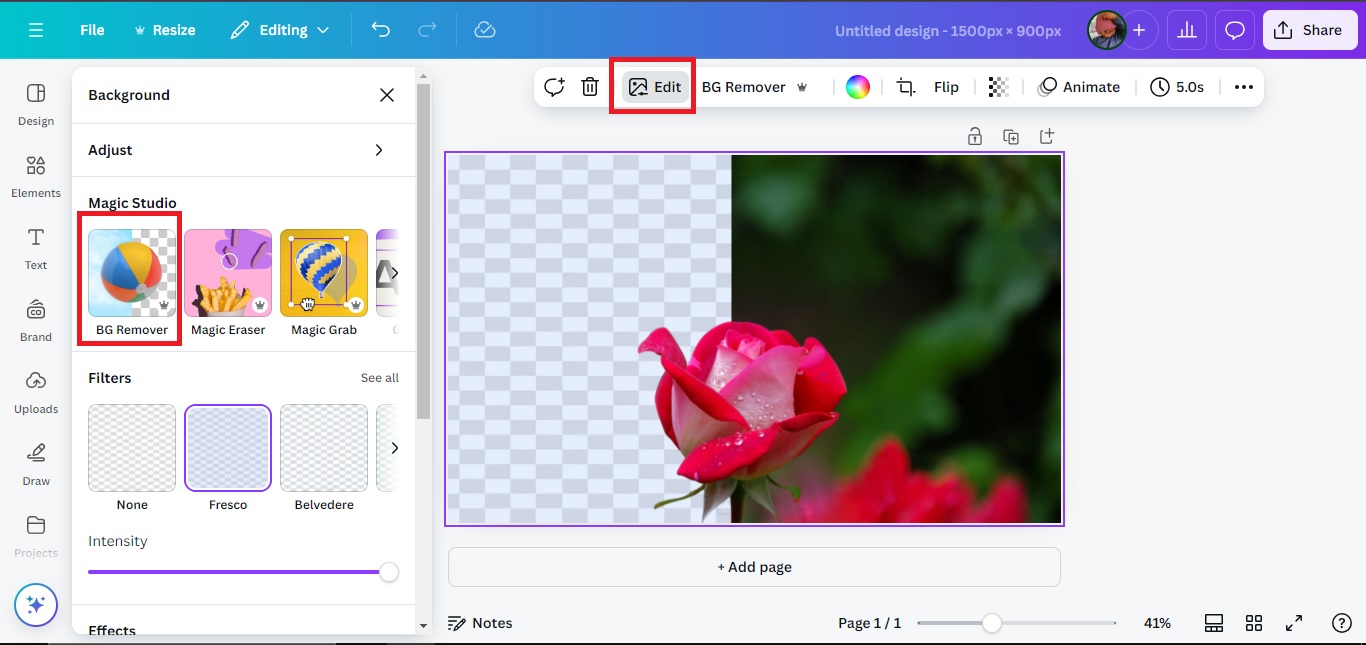This screenshot has height=645, width=1366.
Task: Open the Elements sidebar tab
Action: coord(36,176)
